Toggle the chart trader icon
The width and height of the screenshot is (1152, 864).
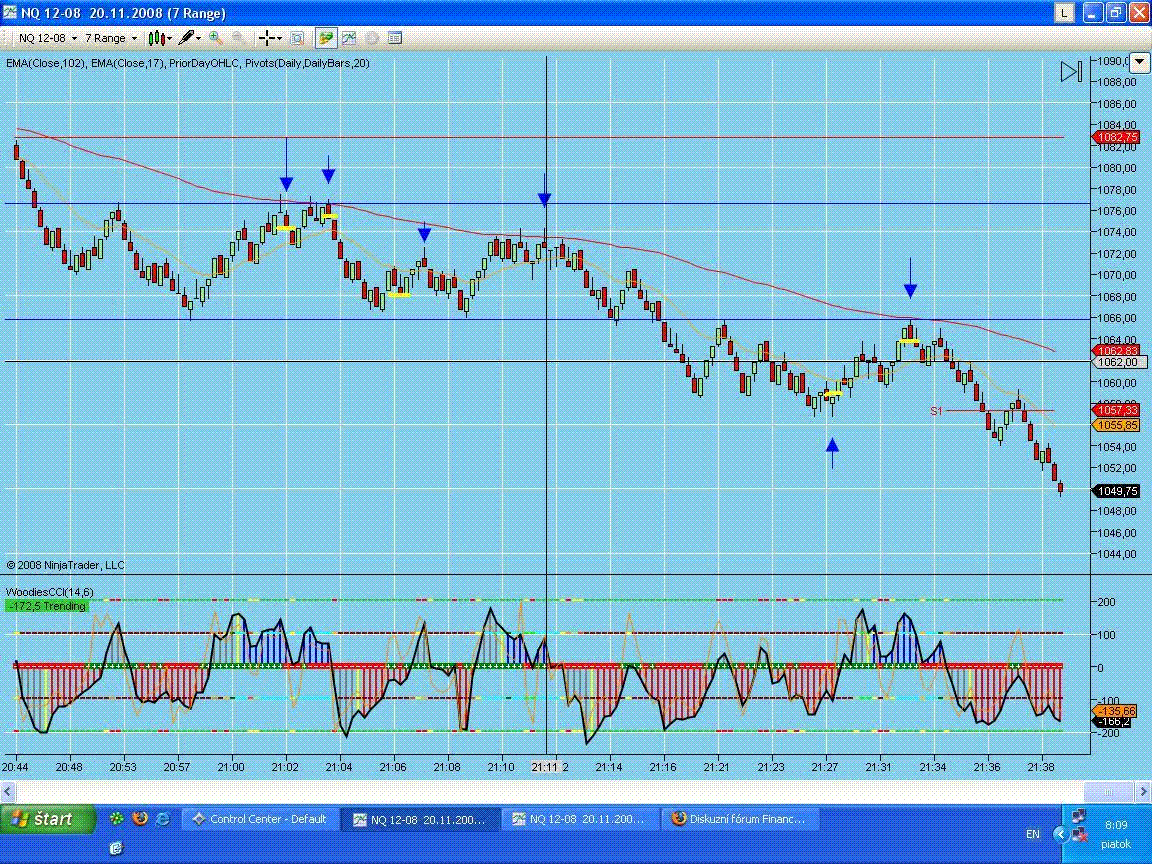[326, 38]
